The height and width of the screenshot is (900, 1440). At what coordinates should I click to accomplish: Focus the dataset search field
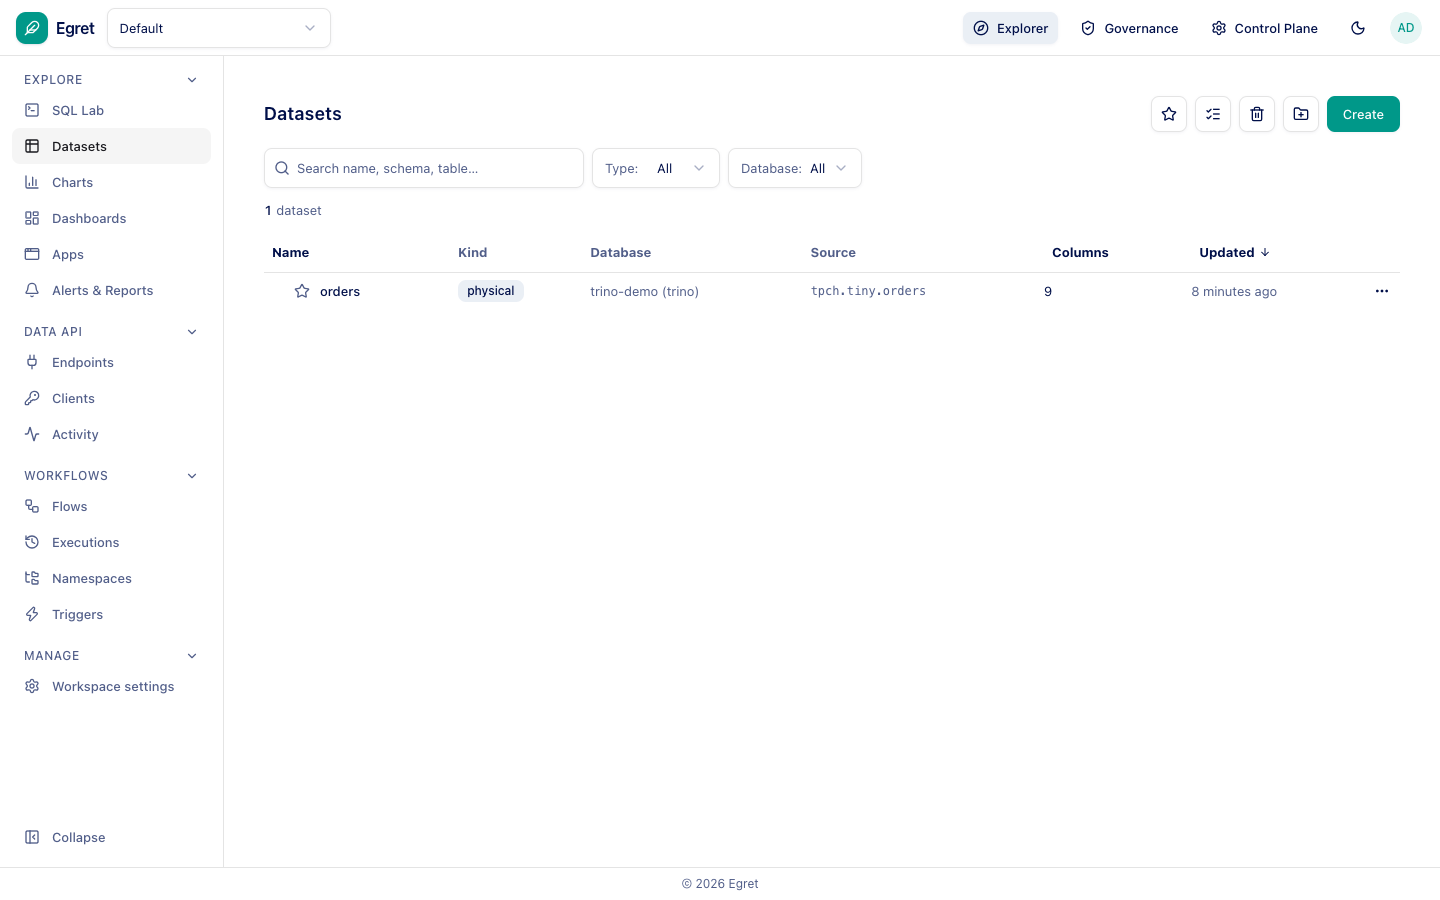(x=424, y=168)
